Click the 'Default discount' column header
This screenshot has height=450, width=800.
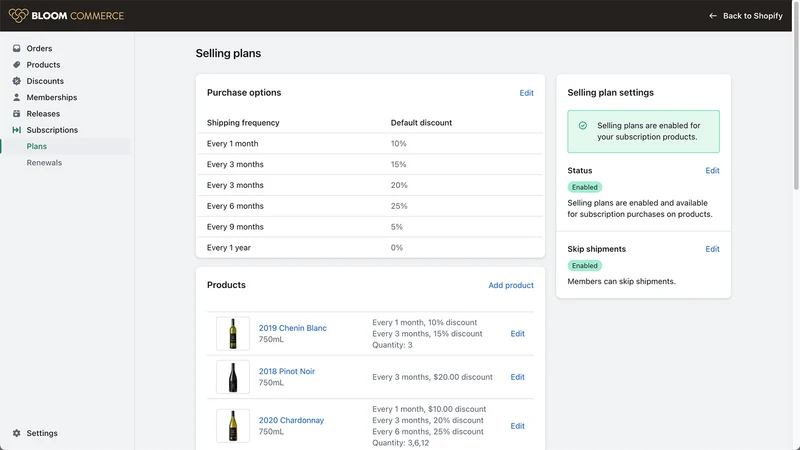point(421,123)
